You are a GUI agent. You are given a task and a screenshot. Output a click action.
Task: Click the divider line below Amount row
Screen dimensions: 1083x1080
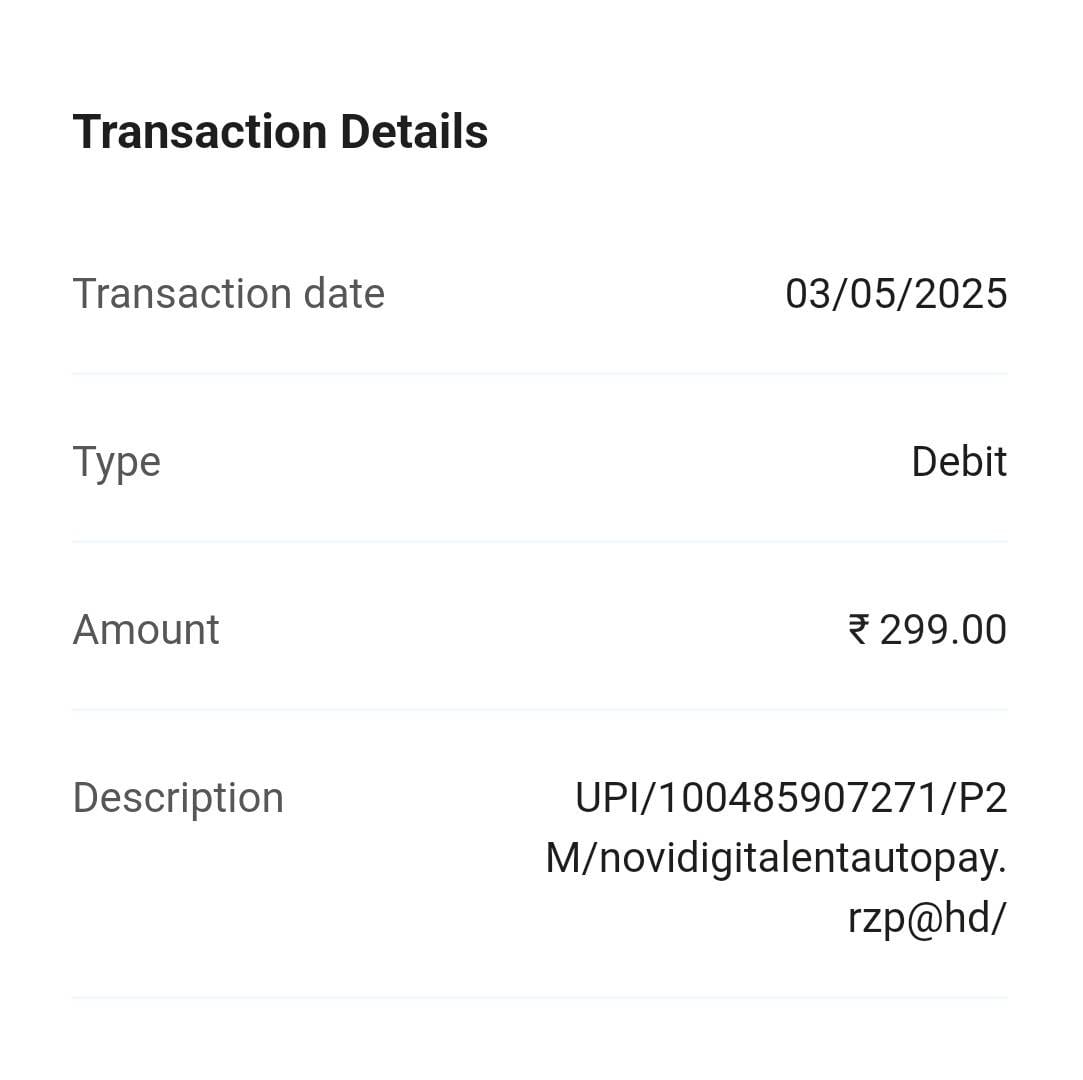tap(540, 710)
